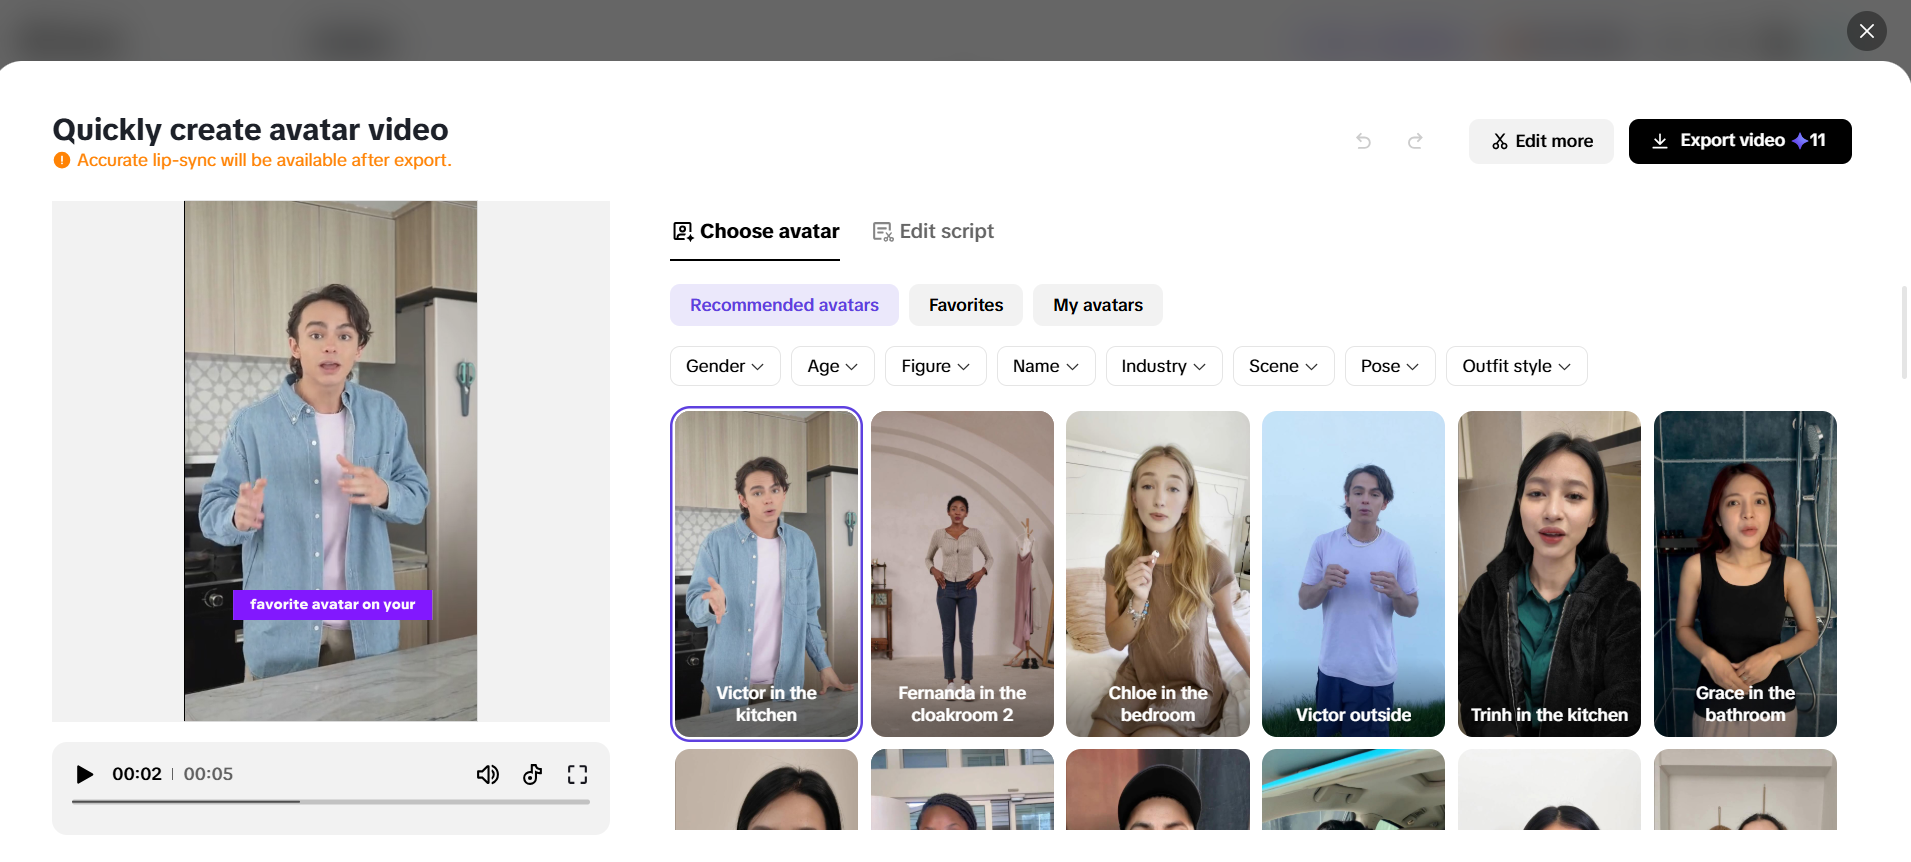This screenshot has height=862, width=1911.
Task: Choose Chloe in the bedroom avatar
Action: point(1158,573)
